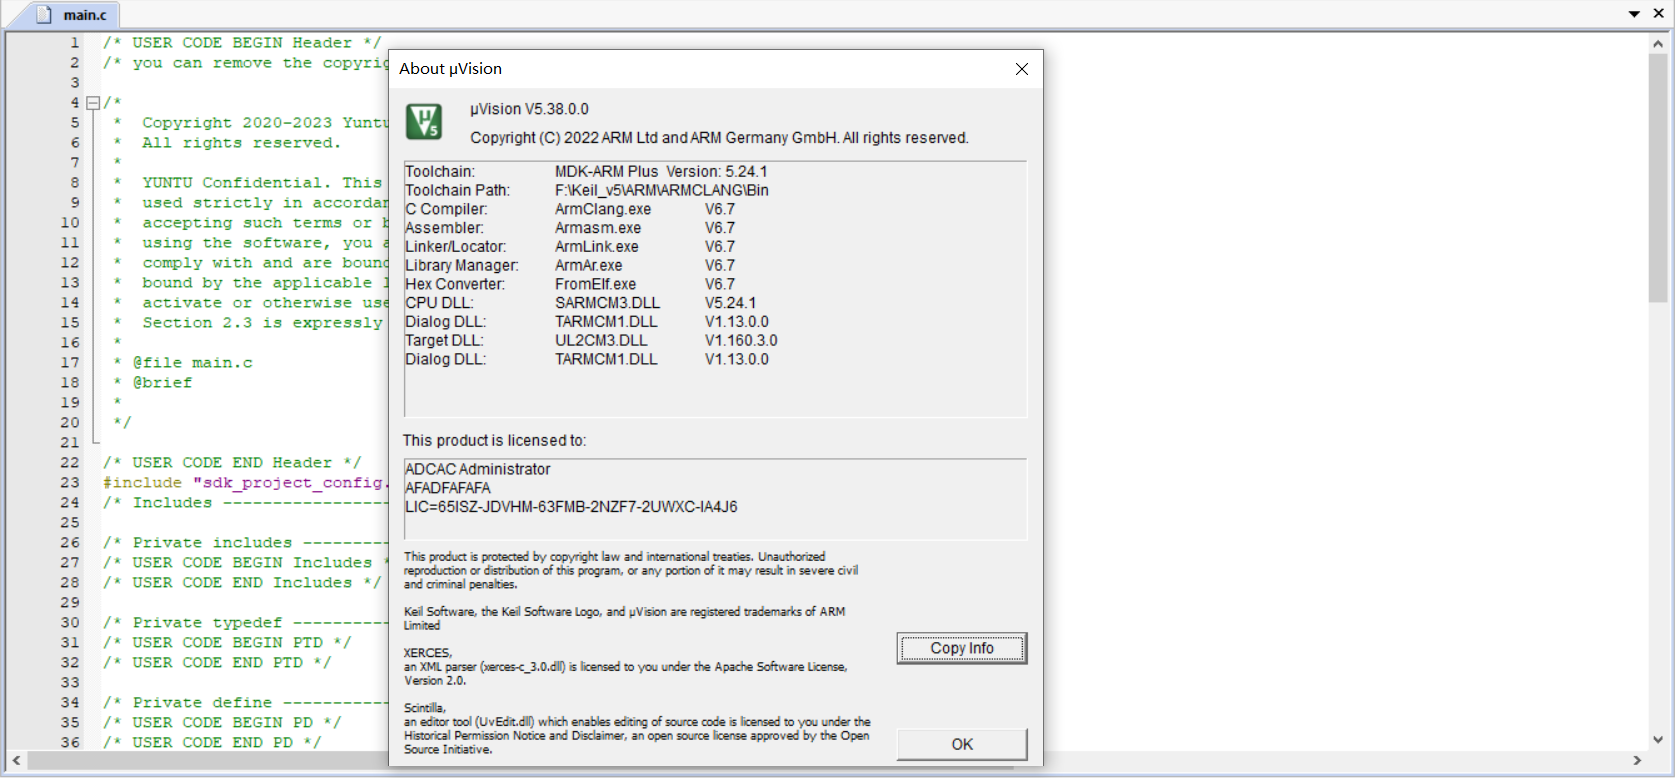Collapse the comment block at line 4
1675x778 pixels.
93,103
